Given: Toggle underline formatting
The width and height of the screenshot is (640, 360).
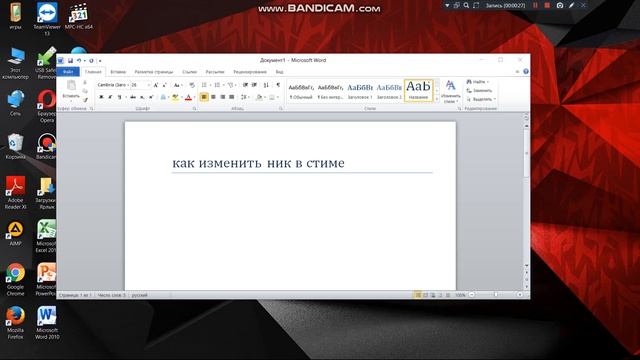Looking at the screenshot, I should [119, 97].
